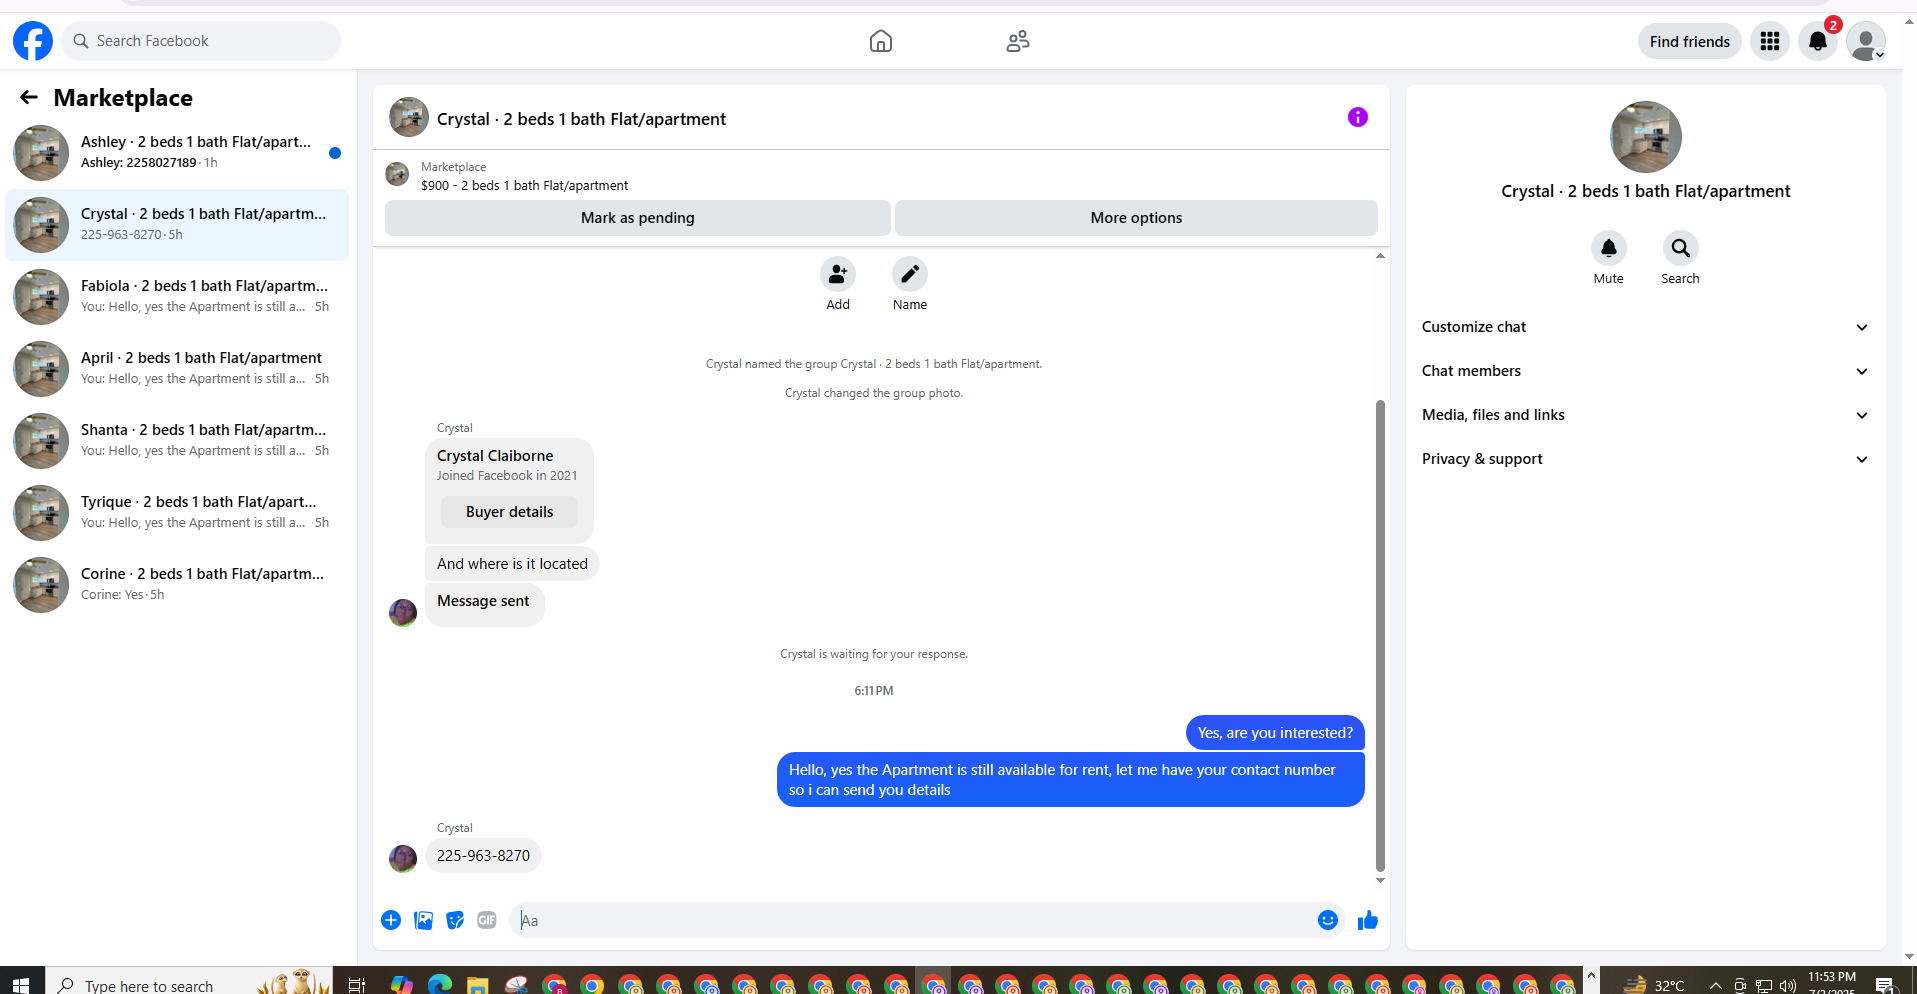Viewport: 1917px width, 994px height.
Task: Show hidden system tray icons
Action: coord(1716,985)
